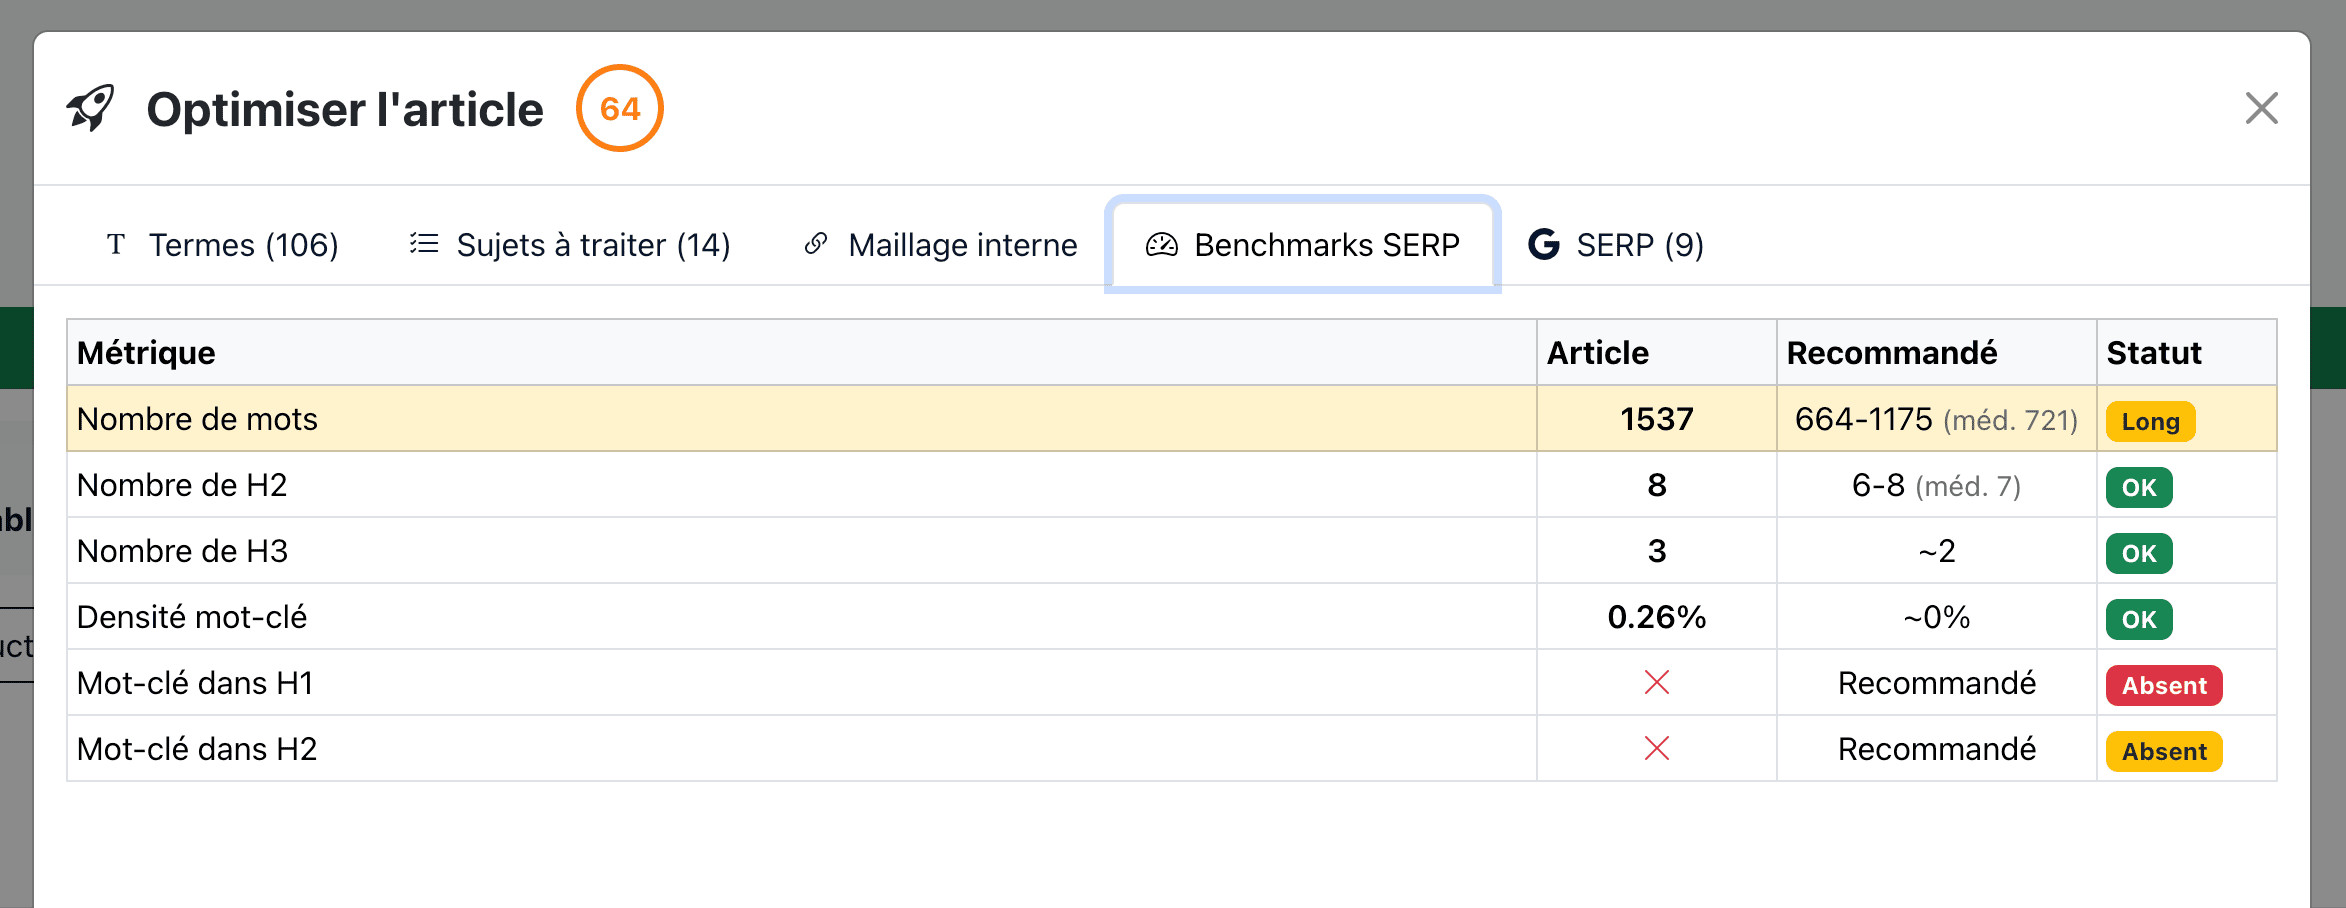Click the red Absent badge for H1
Viewport: 2346px width, 908px height.
[2164, 685]
